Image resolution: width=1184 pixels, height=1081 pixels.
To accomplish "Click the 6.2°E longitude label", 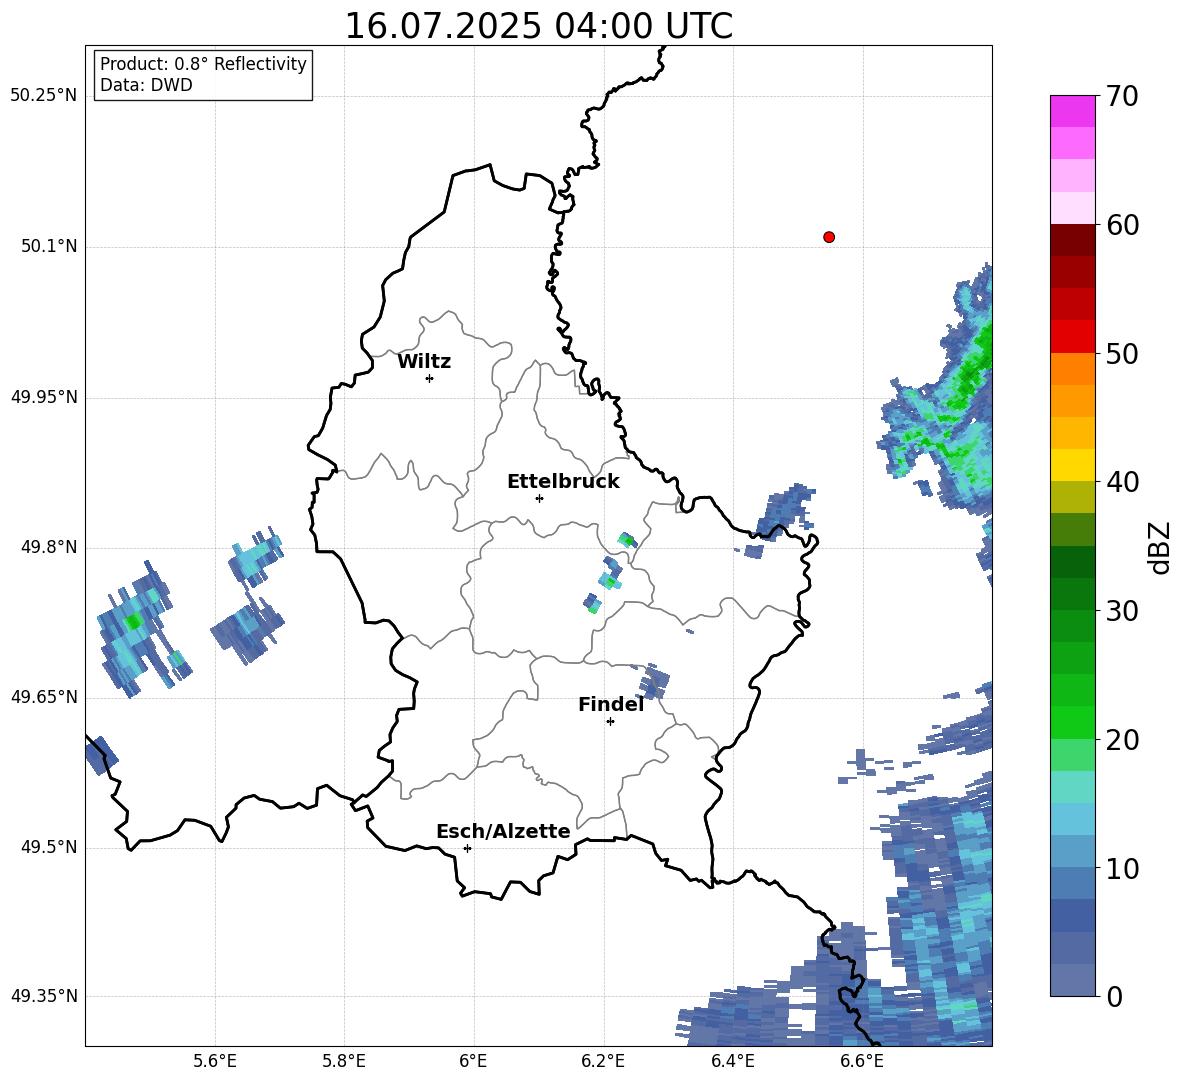I will tap(603, 1061).
